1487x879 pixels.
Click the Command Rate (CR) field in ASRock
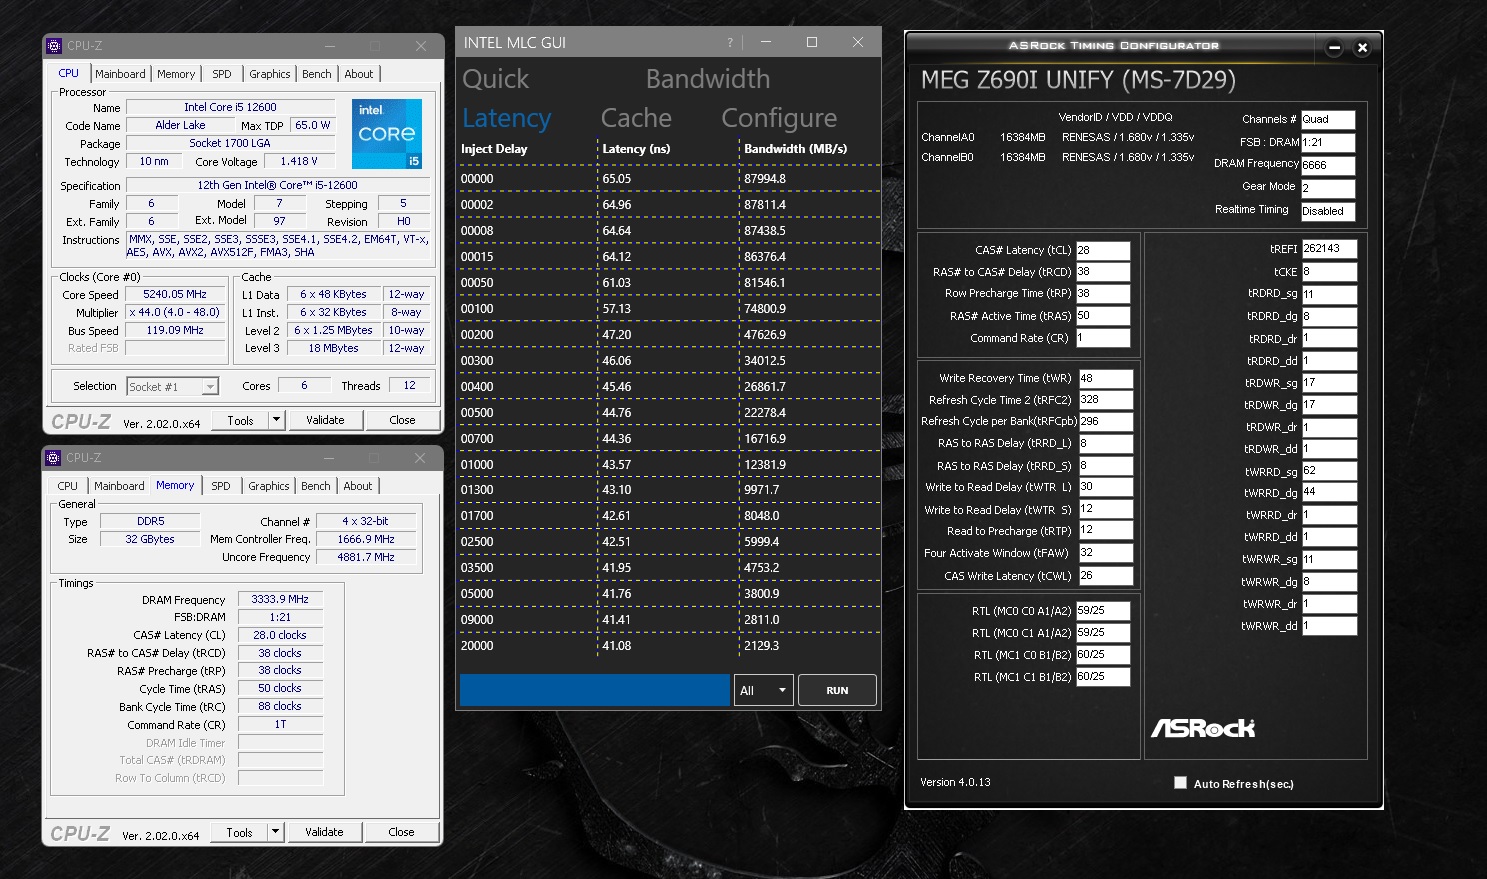(1103, 338)
